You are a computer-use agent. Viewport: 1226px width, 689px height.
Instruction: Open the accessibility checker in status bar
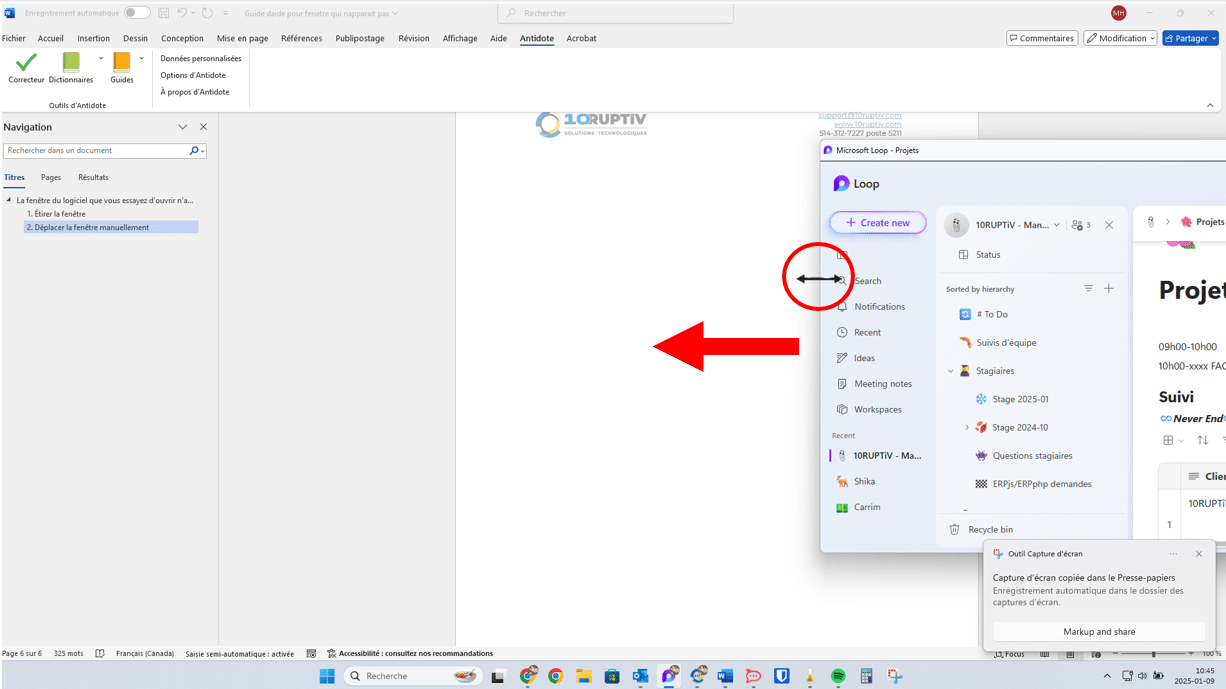tap(410, 654)
